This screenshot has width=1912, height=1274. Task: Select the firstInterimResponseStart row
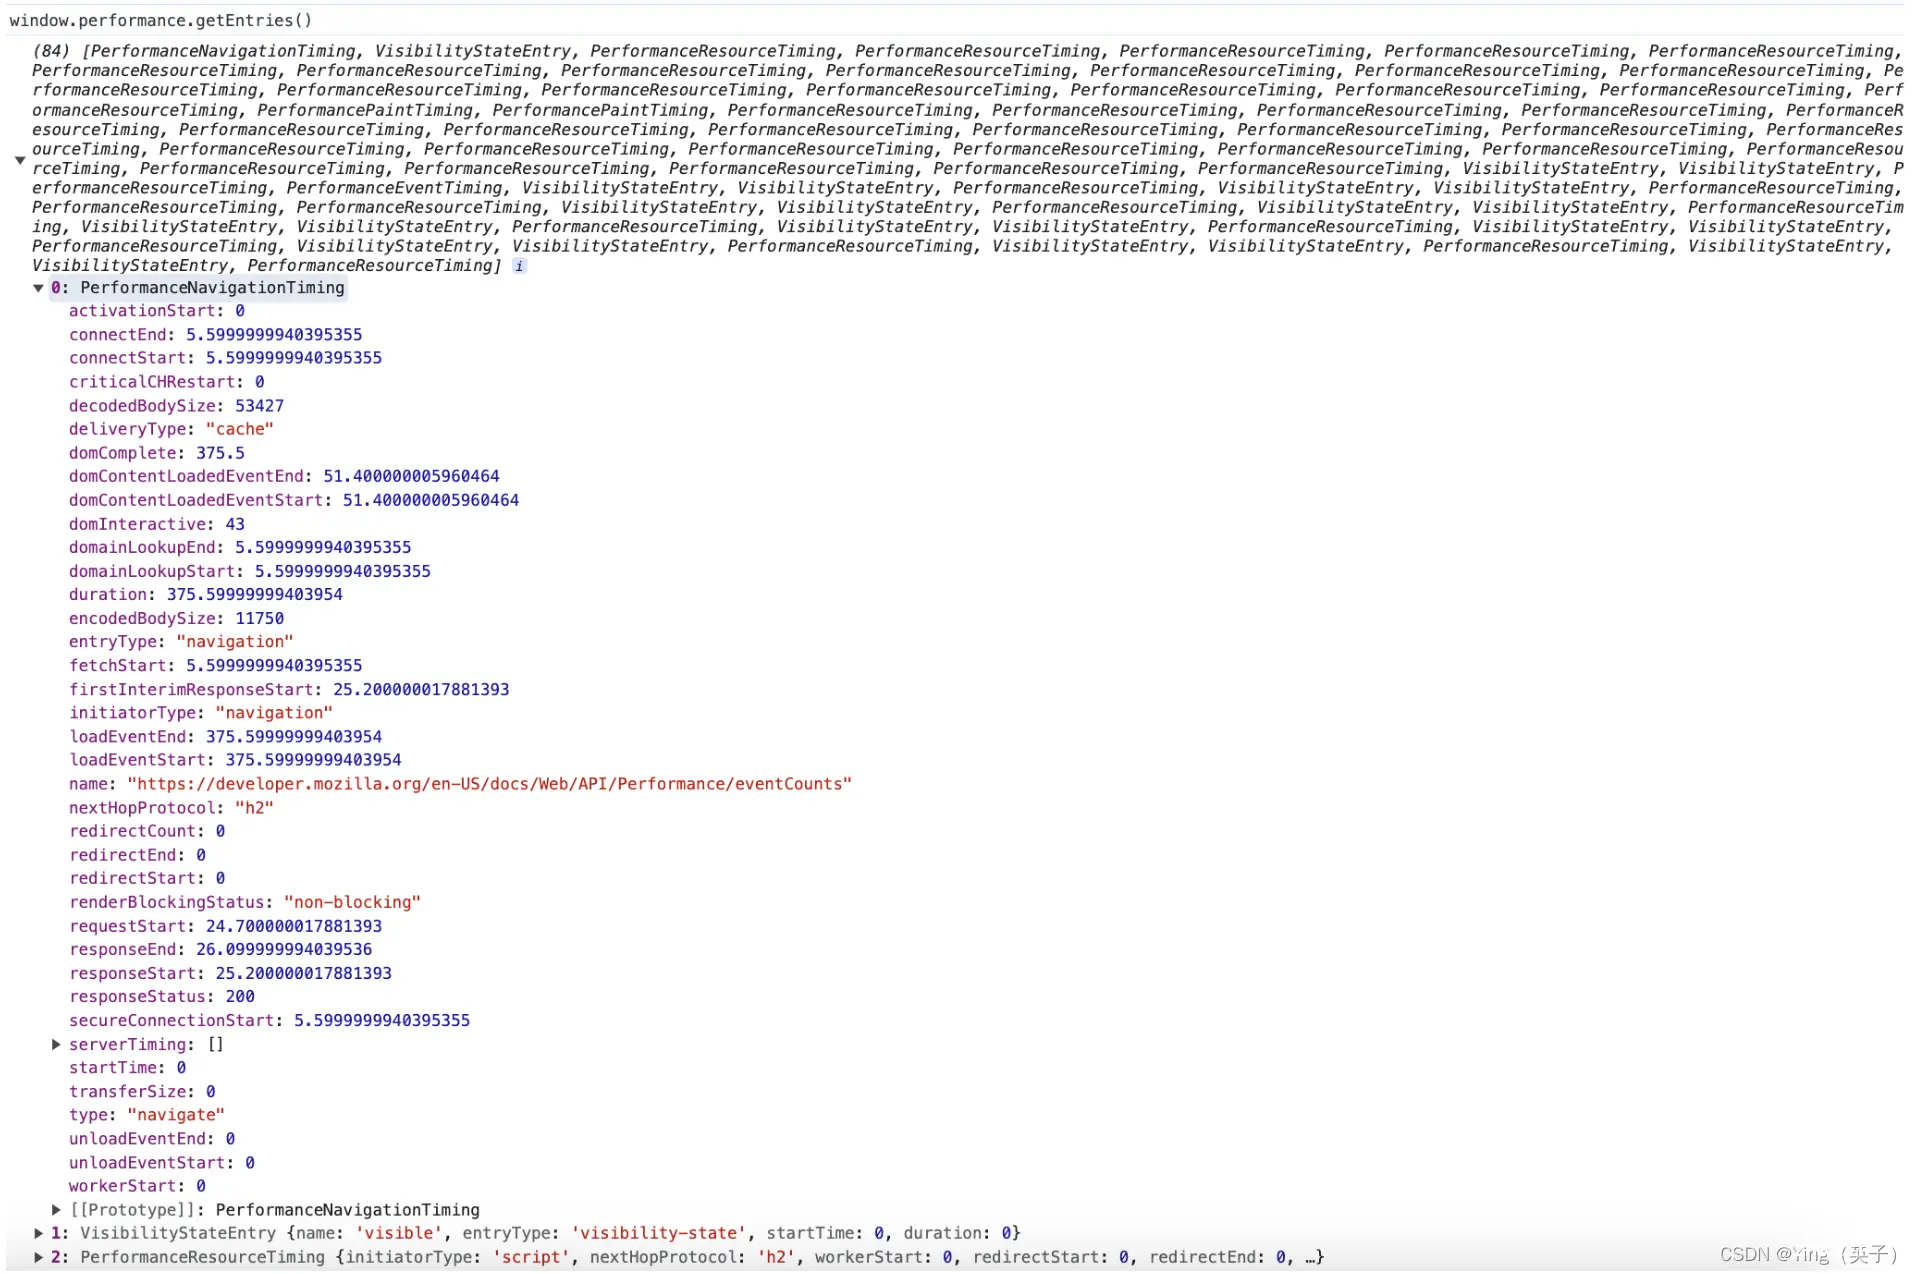pyautogui.click(x=289, y=689)
